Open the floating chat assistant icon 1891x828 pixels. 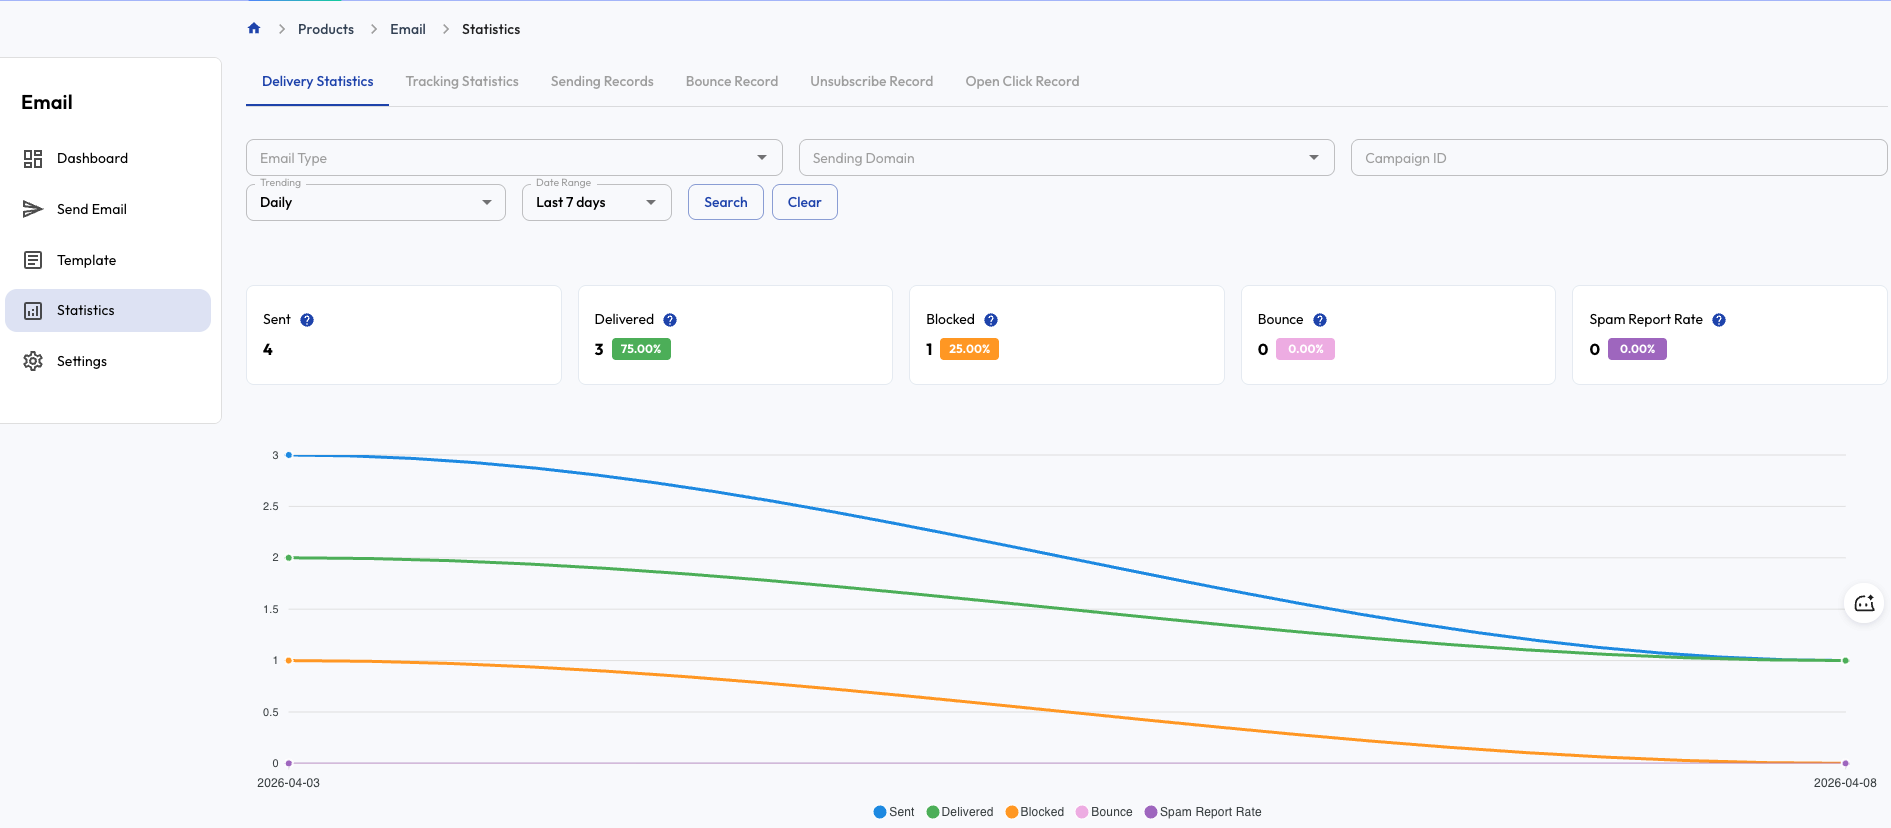pos(1864,603)
